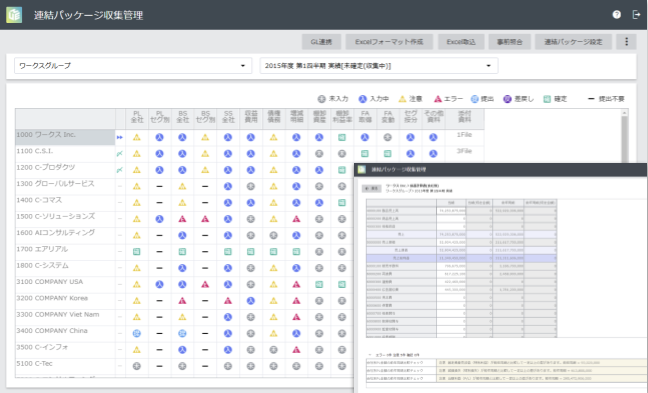Click BS全社 submitted icon for 3400 COMPANY China
The width and height of the screenshot is (648, 393).
click(182, 333)
